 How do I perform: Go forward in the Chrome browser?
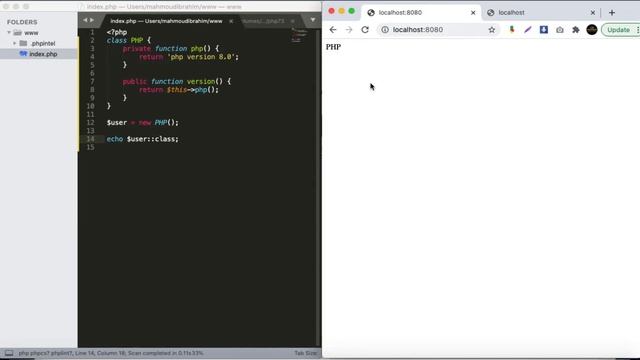[349, 29]
